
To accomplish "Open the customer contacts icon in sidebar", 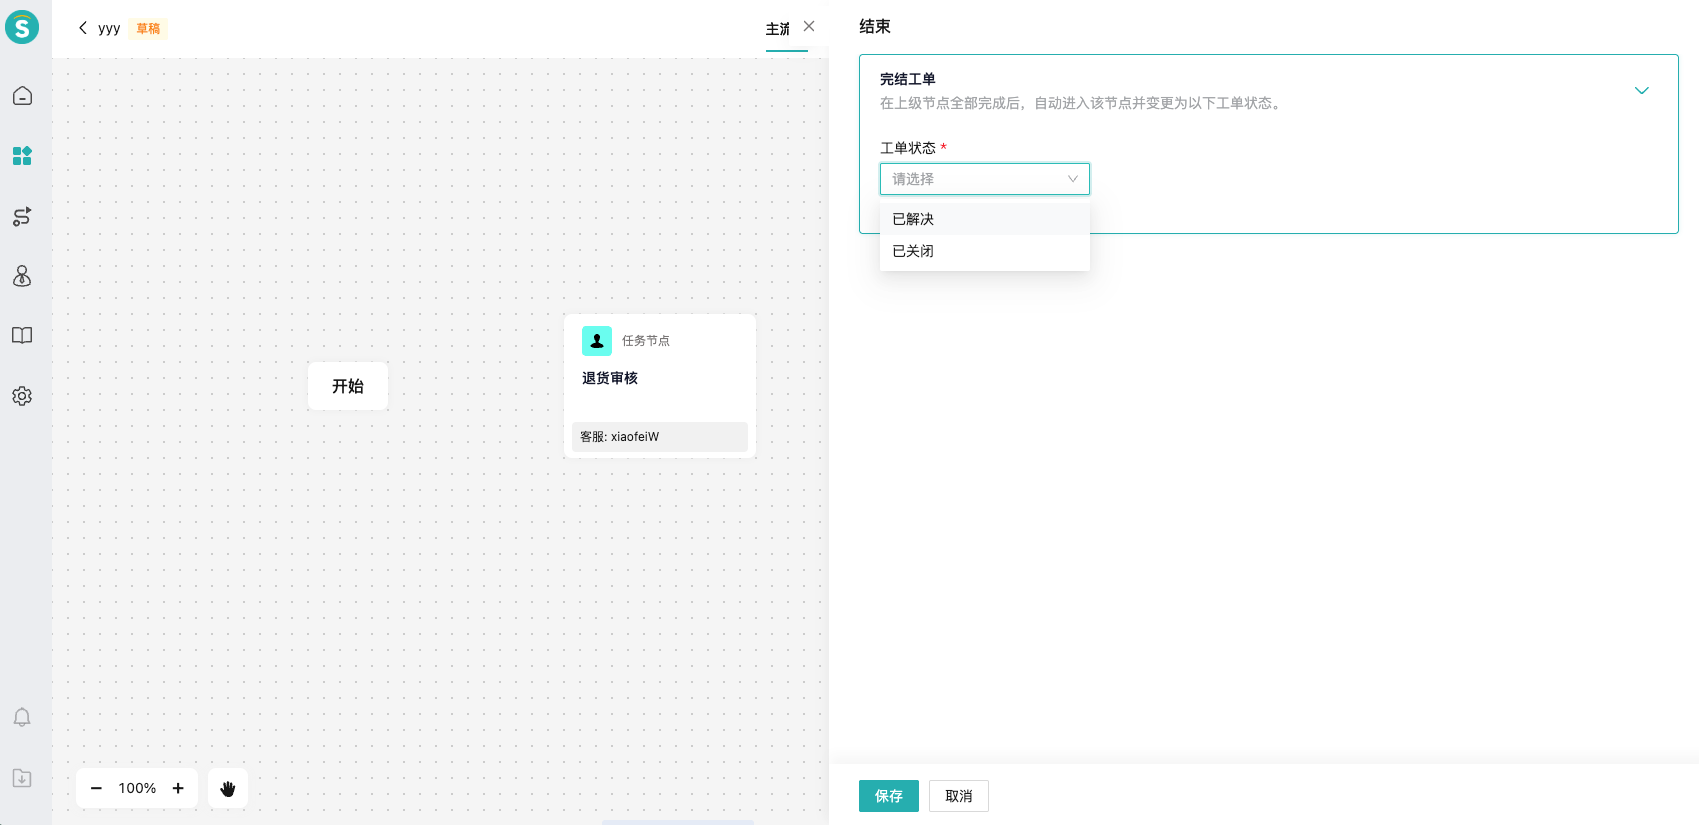I will [x=22, y=276].
